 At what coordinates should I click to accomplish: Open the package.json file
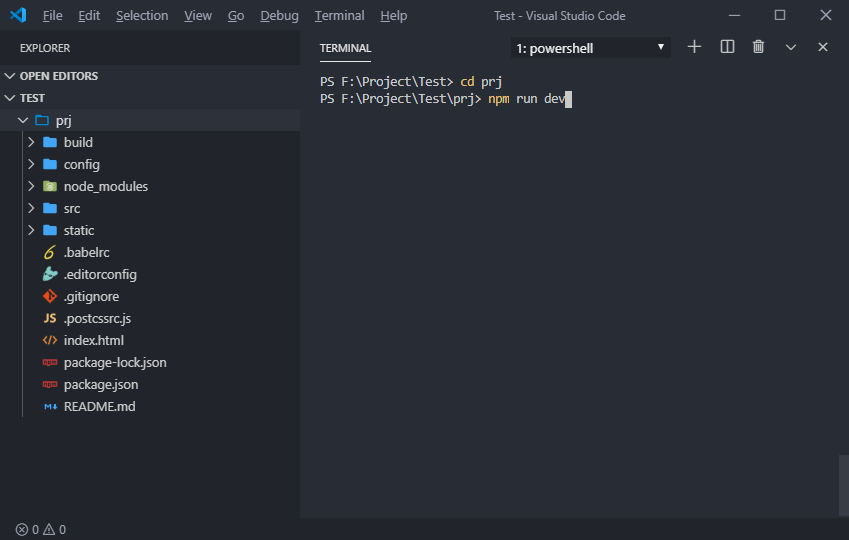(x=101, y=385)
